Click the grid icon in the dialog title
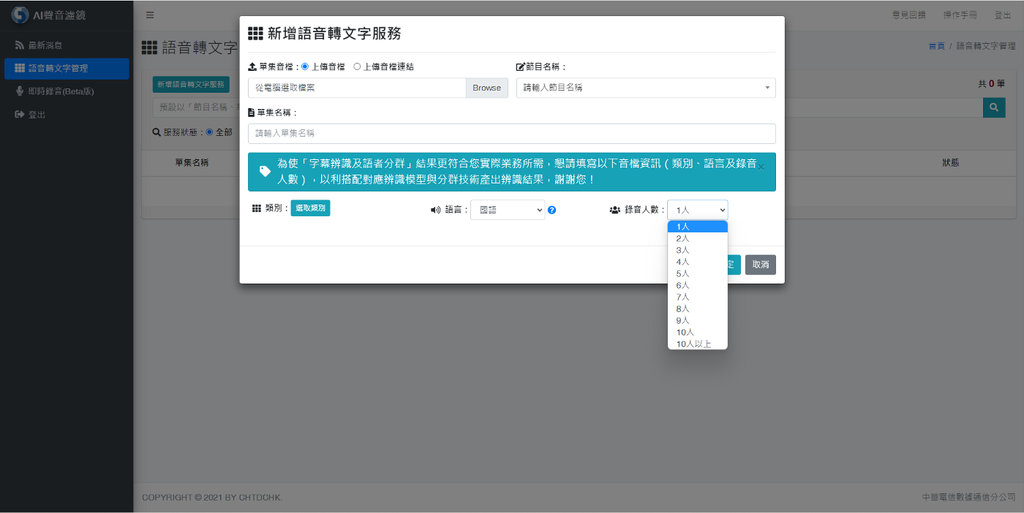 (x=255, y=33)
